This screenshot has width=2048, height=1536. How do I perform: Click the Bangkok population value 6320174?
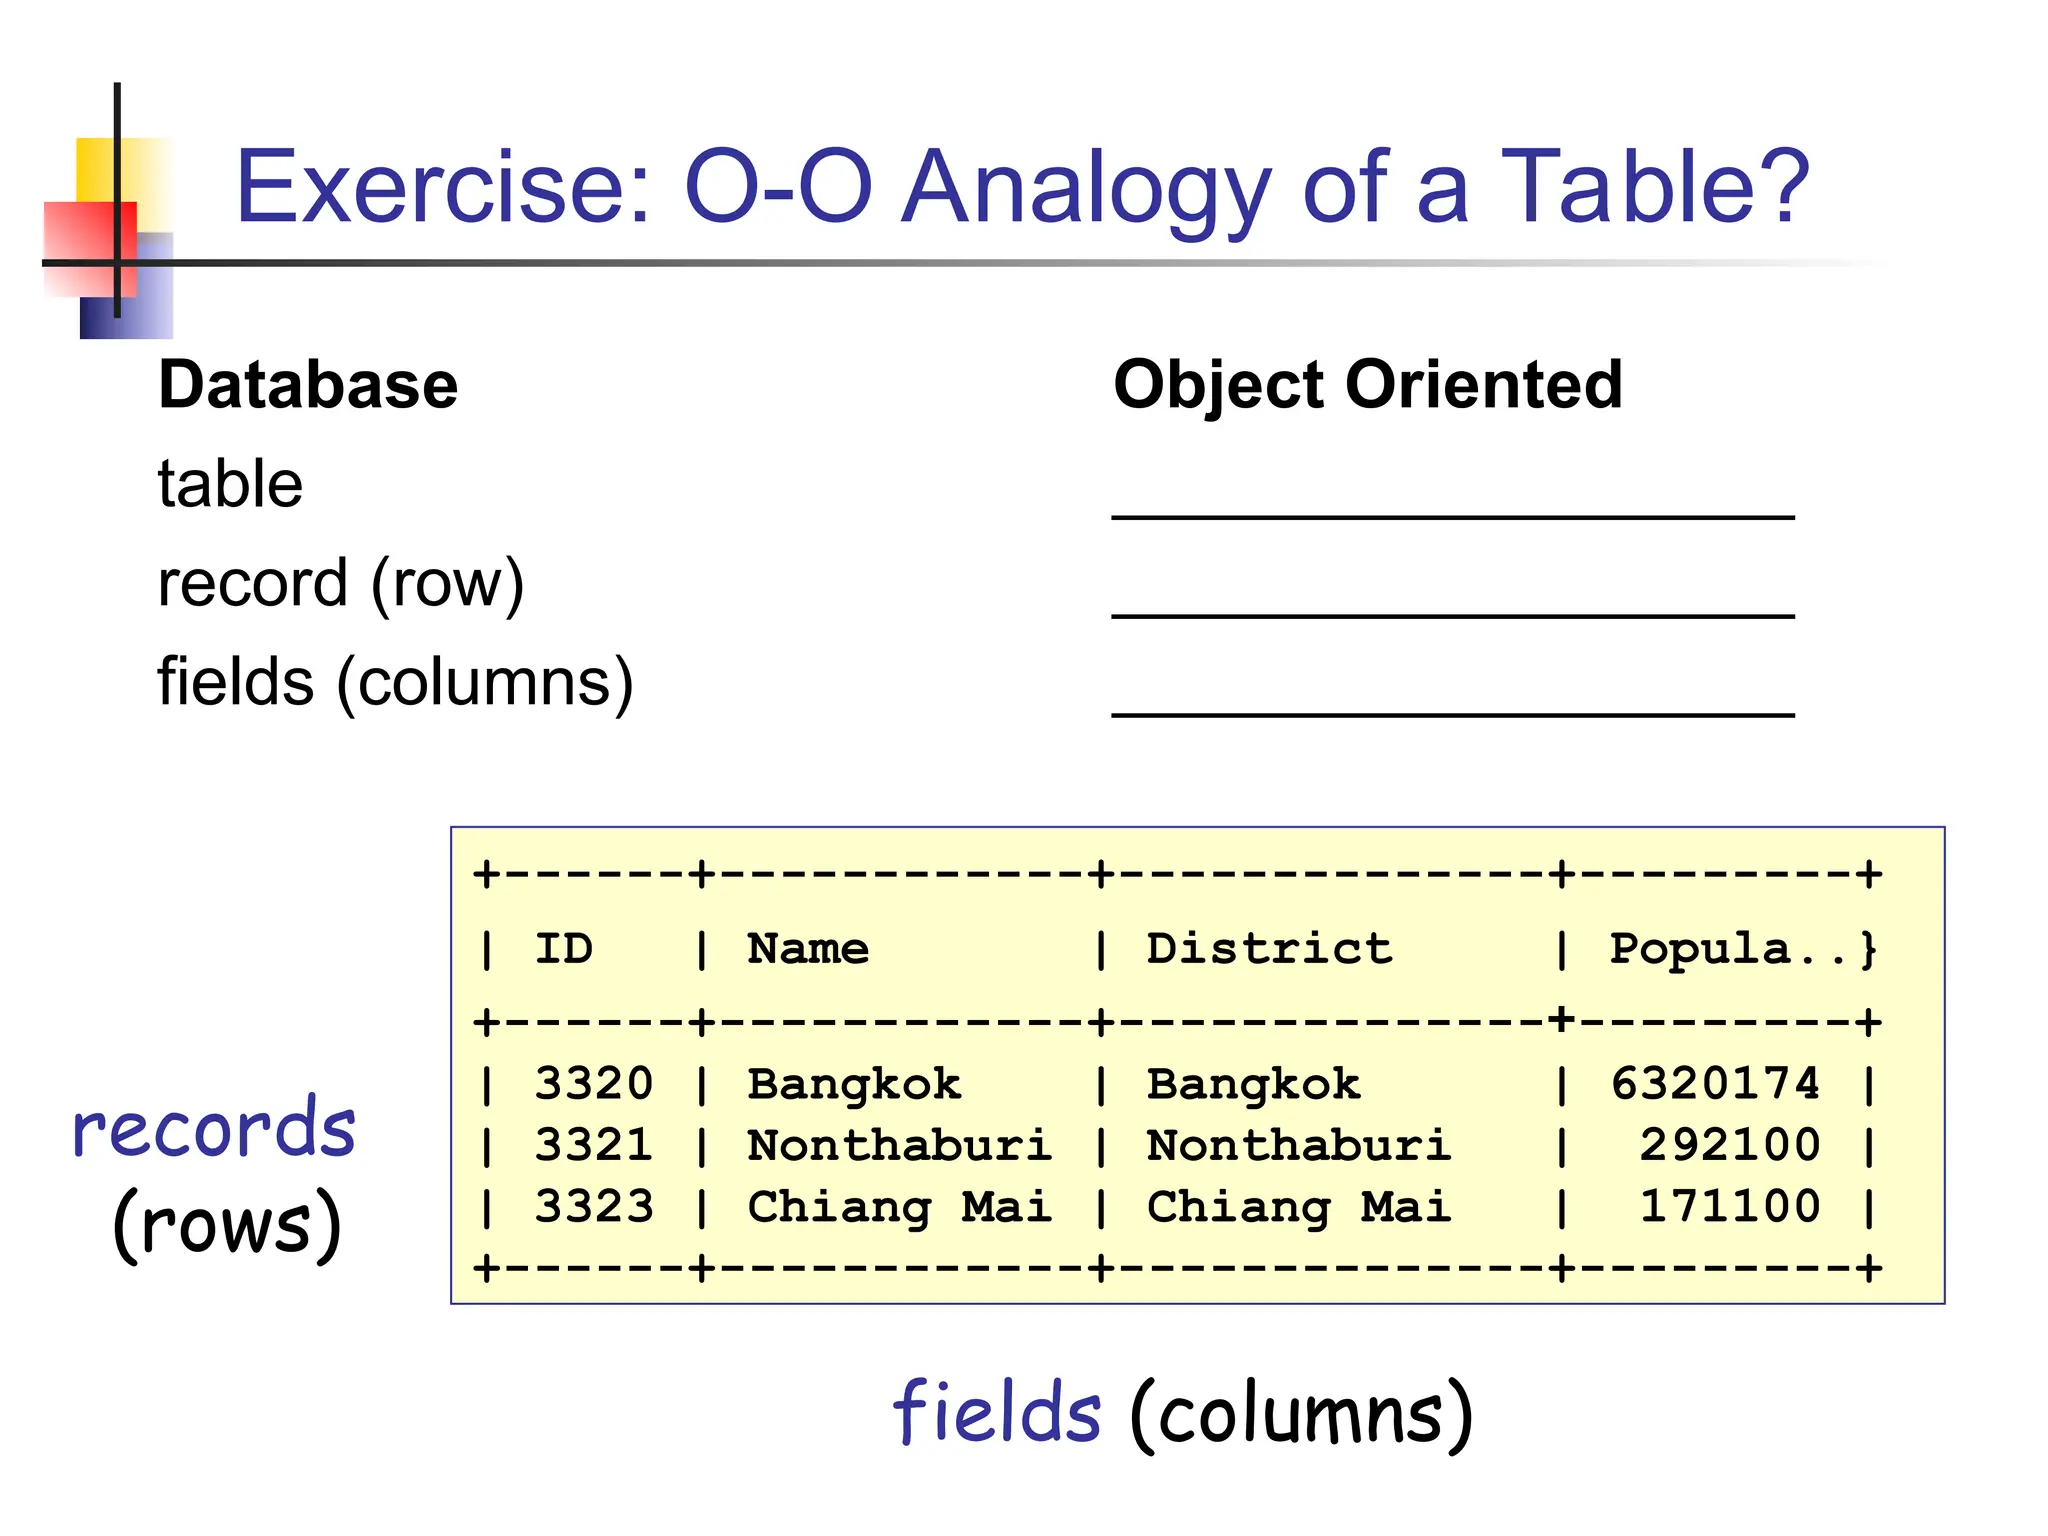click(1714, 1084)
